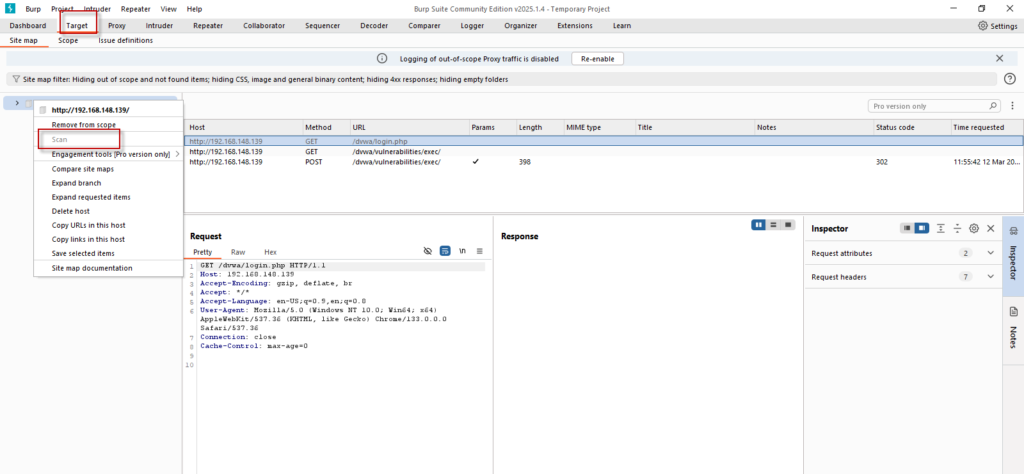This screenshot has width=1024, height=474.
Task: Click the site map filter funnel icon
Action: (x=15, y=79)
